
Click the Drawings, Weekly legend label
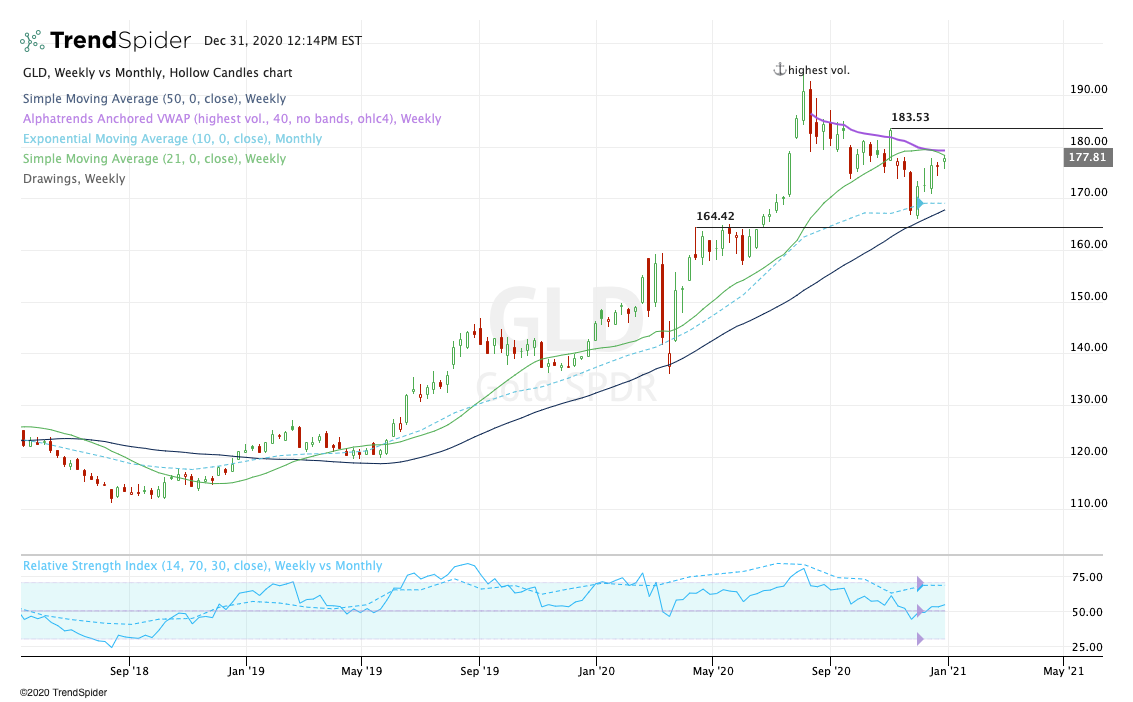point(74,179)
